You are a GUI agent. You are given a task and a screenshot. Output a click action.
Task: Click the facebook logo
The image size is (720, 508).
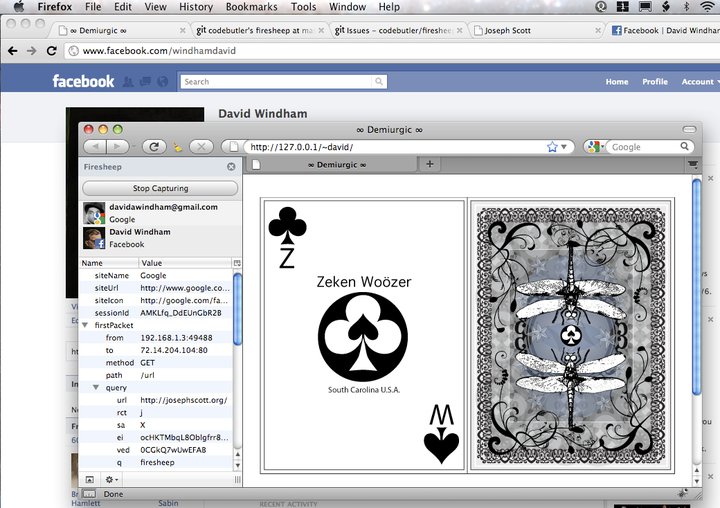tap(83, 81)
